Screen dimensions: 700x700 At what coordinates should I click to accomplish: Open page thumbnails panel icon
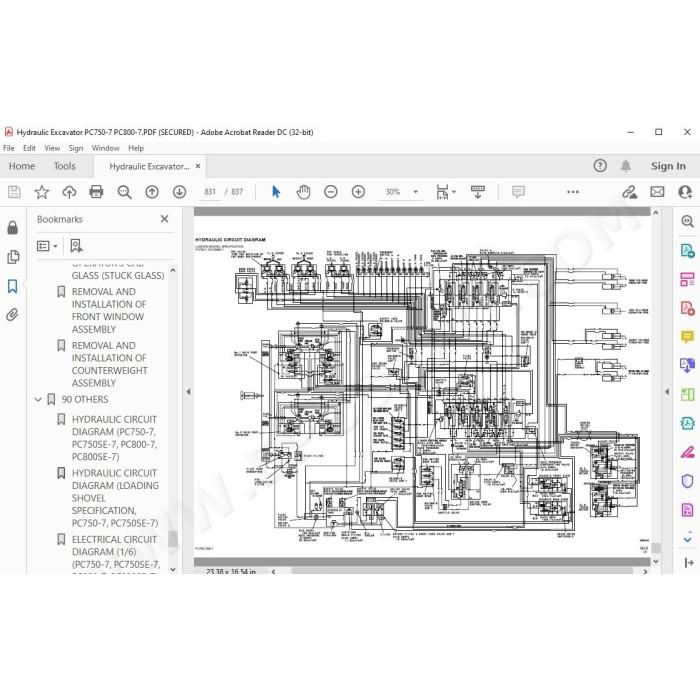click(13, 257)
